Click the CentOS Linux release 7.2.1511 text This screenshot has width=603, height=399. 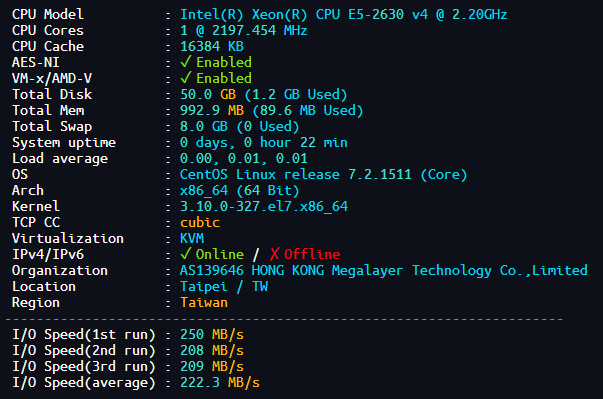pos(323,175)
